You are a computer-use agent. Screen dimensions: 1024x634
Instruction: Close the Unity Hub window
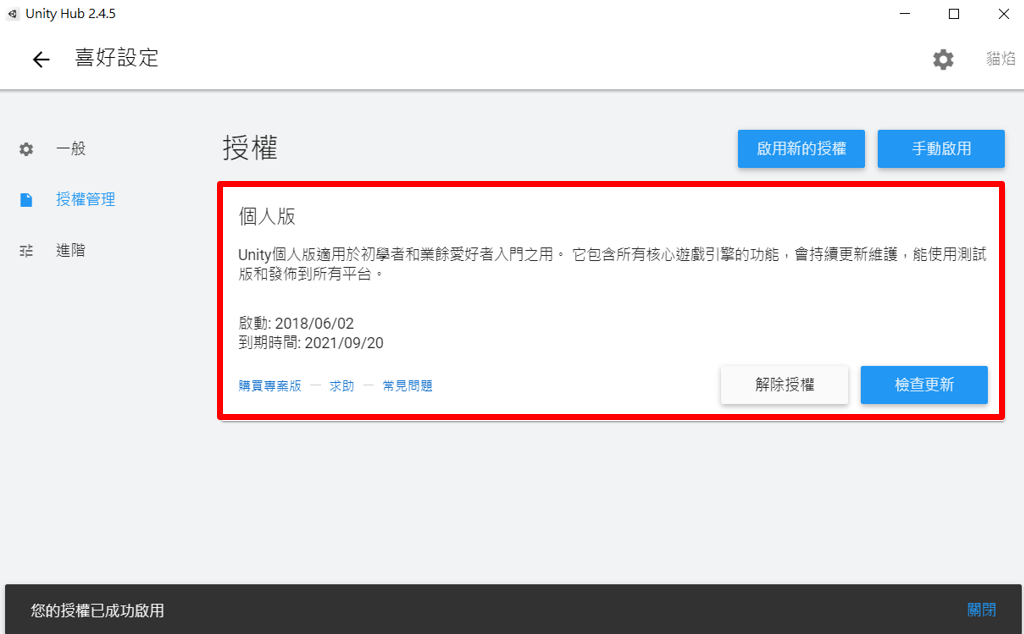(1004, 14)
